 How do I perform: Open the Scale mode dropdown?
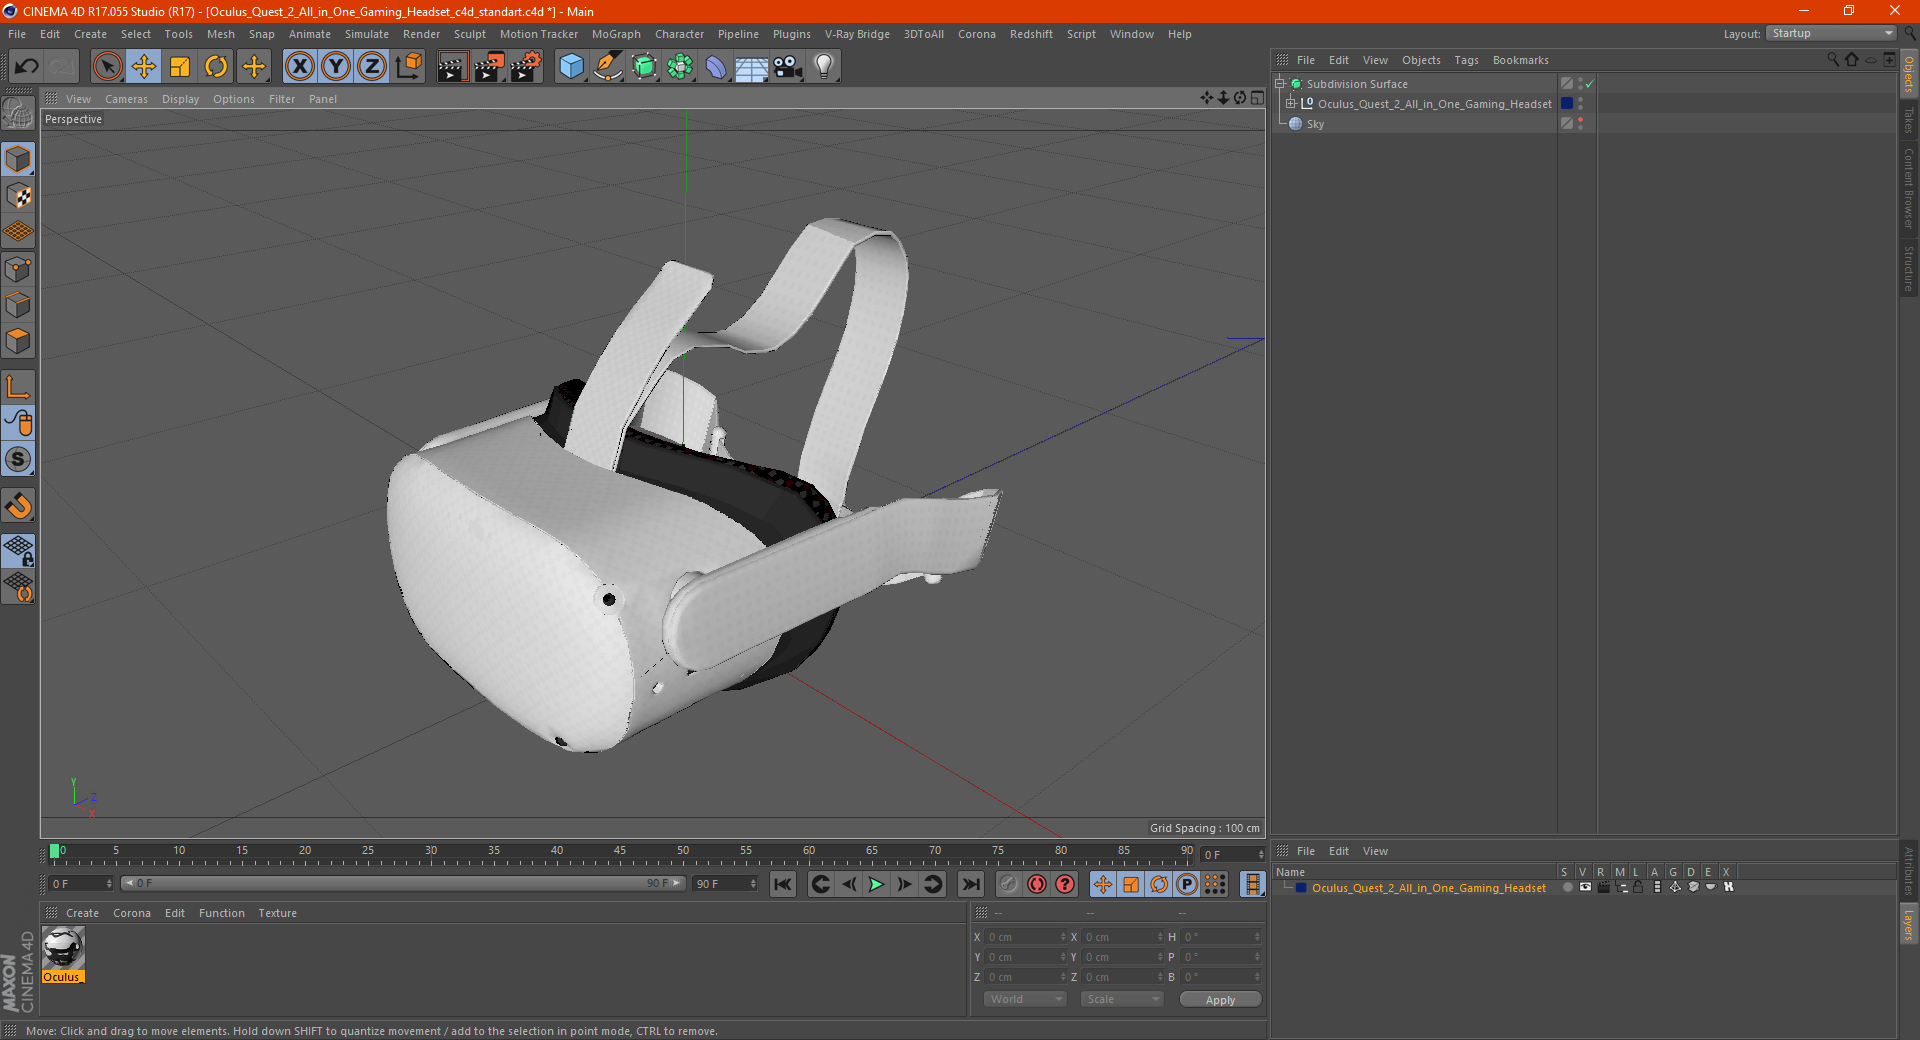pos(1122,999)
